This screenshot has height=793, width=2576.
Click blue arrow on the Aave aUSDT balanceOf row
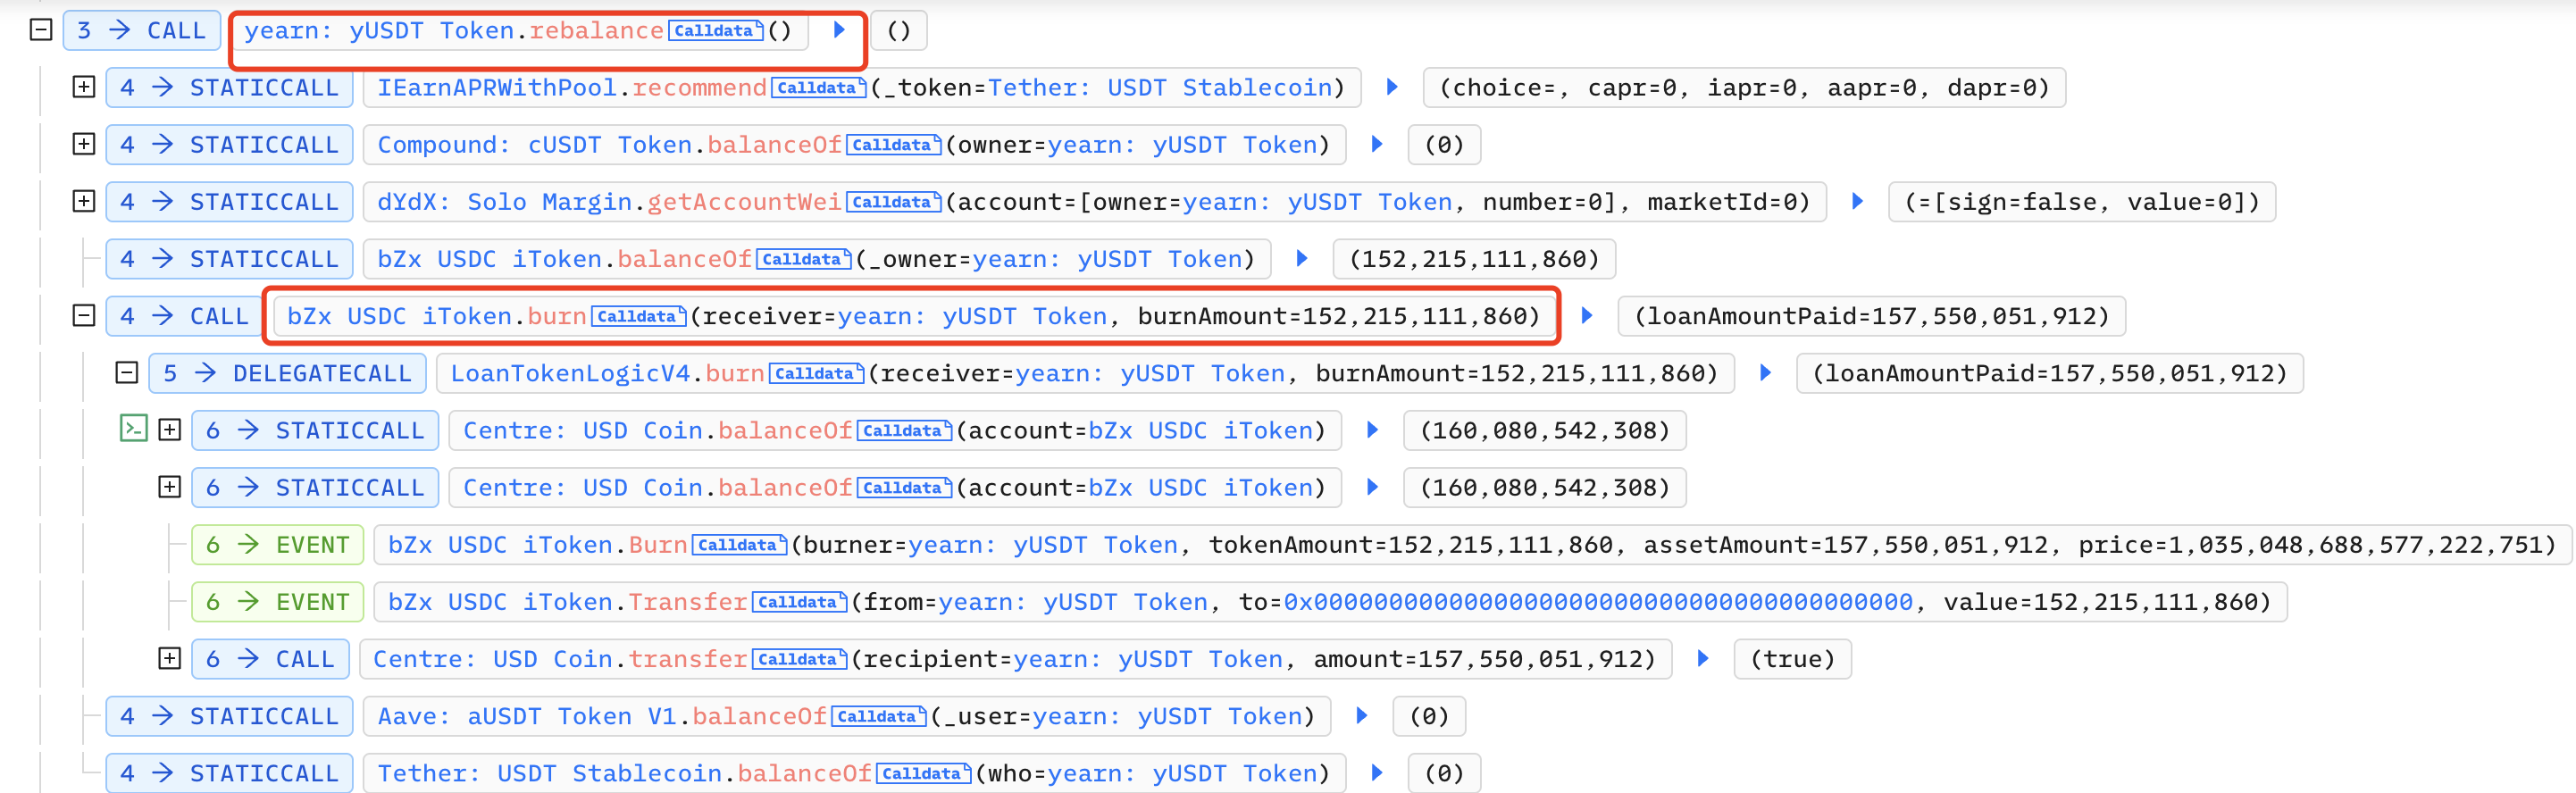coord(1361,715)
